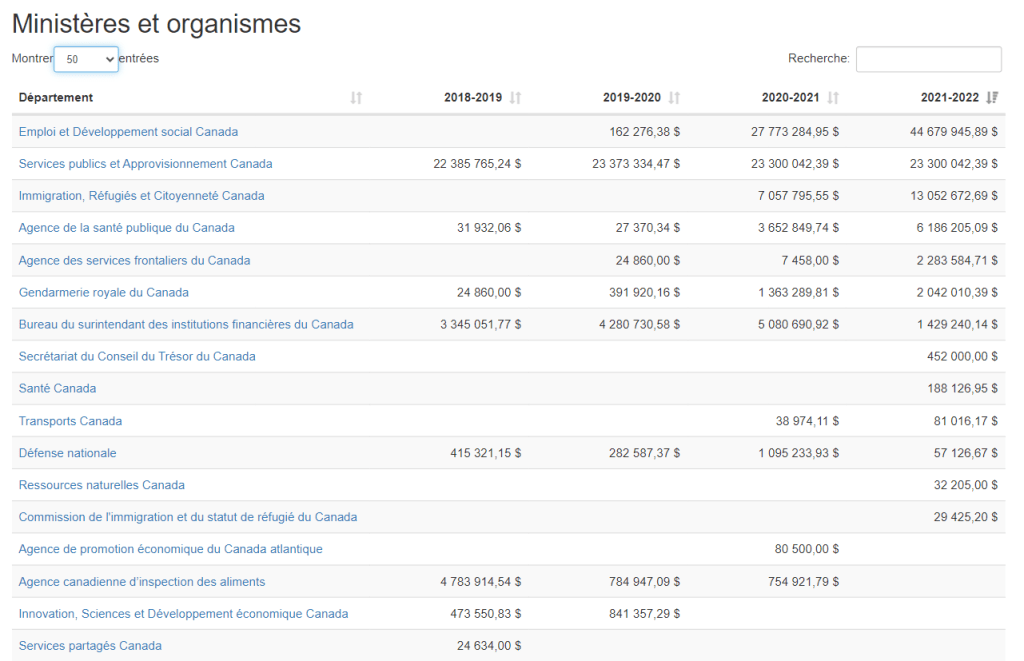1024x661 pixels.
Task: Click the sort icon beside Département header
Action: point(356,98)
